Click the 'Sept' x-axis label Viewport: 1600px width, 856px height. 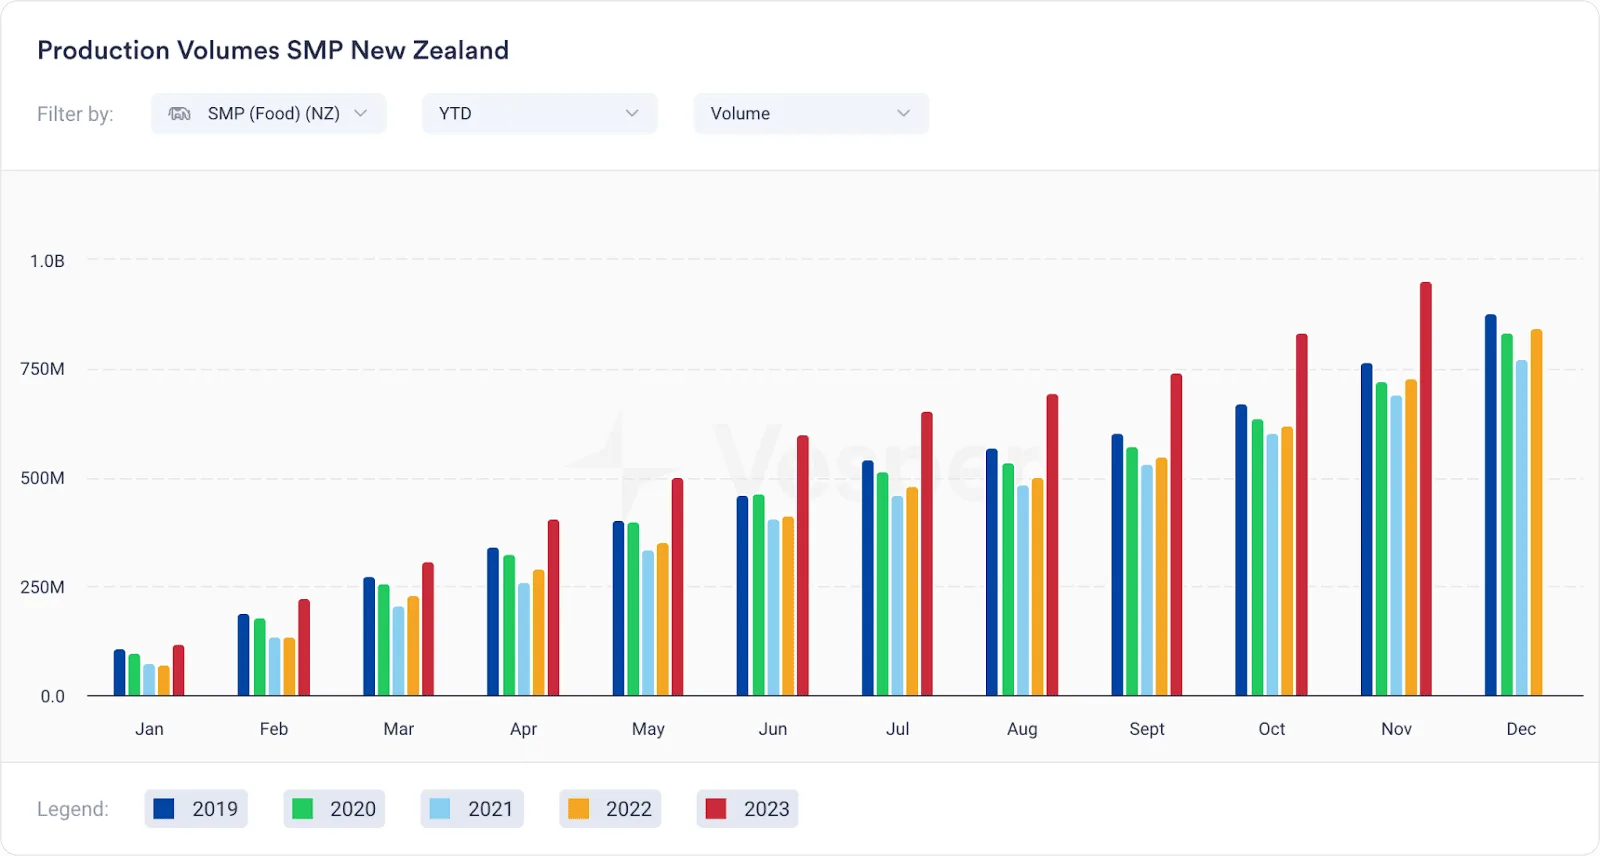[x=1147, y=729]
